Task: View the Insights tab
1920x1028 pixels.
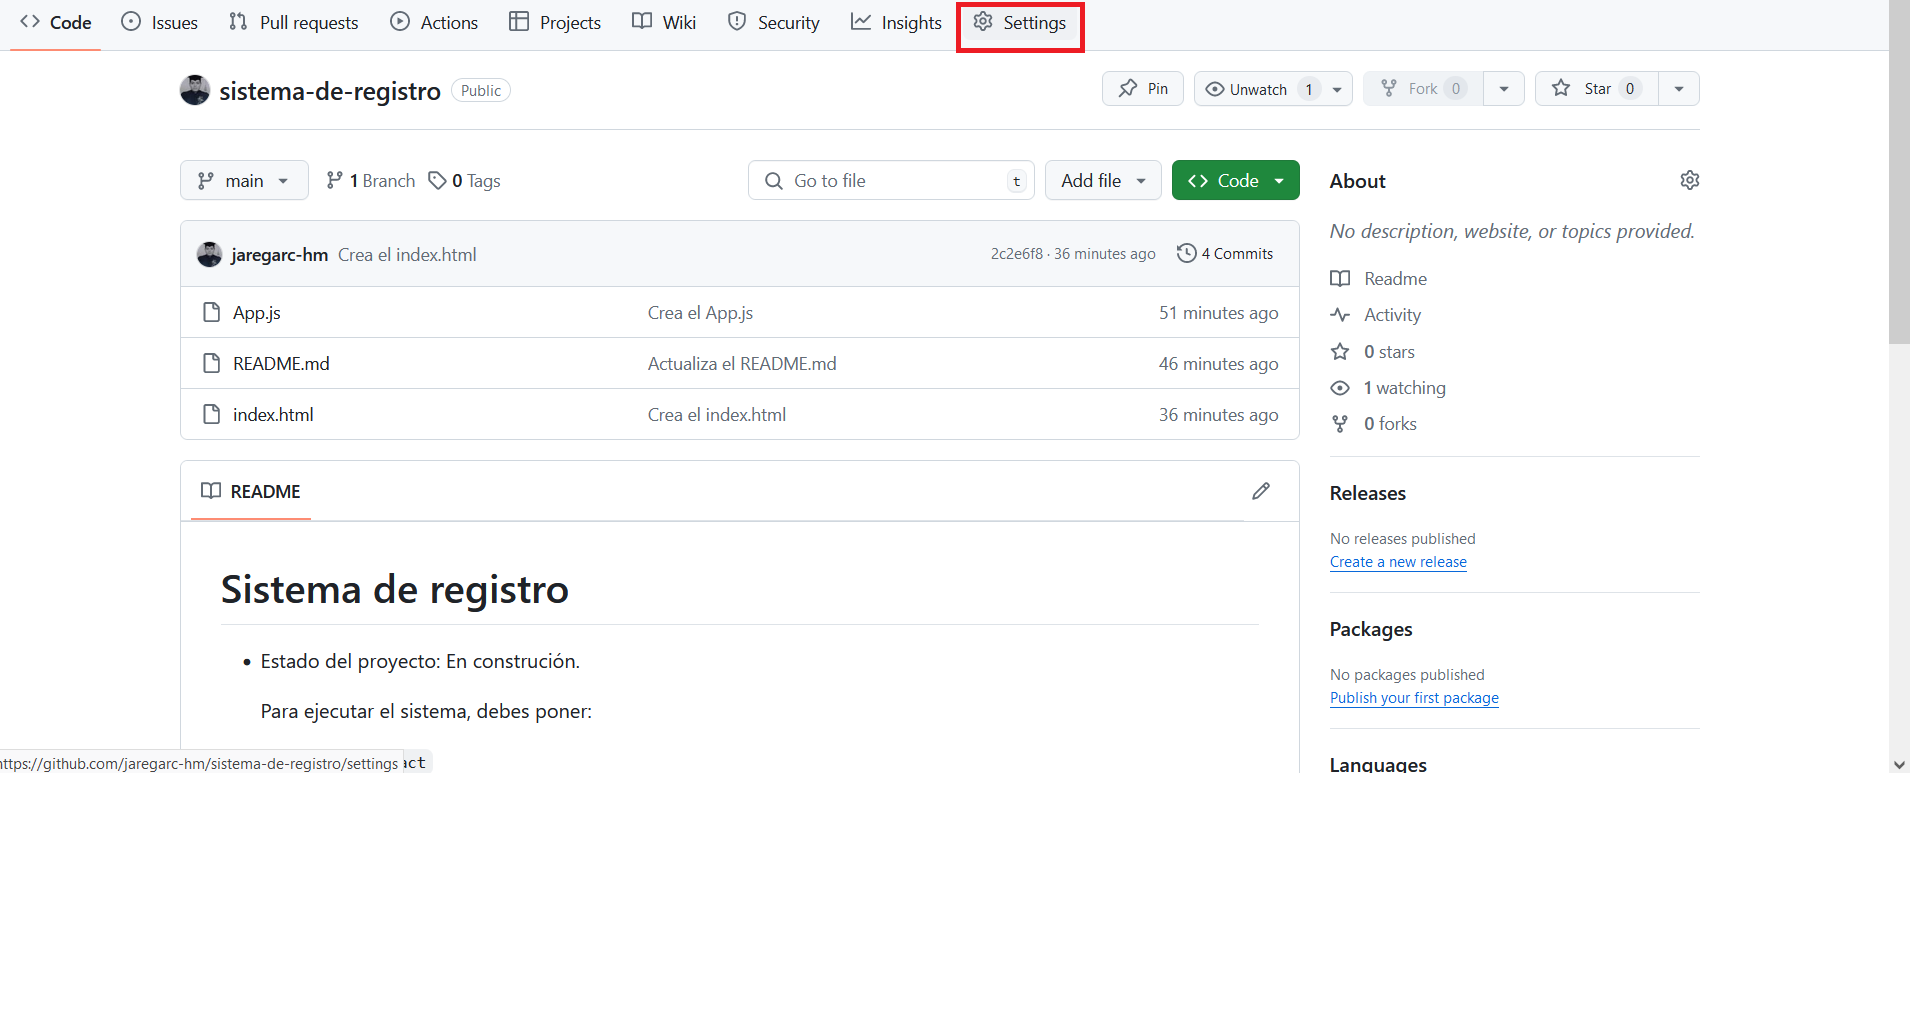Action: (896, 22)
